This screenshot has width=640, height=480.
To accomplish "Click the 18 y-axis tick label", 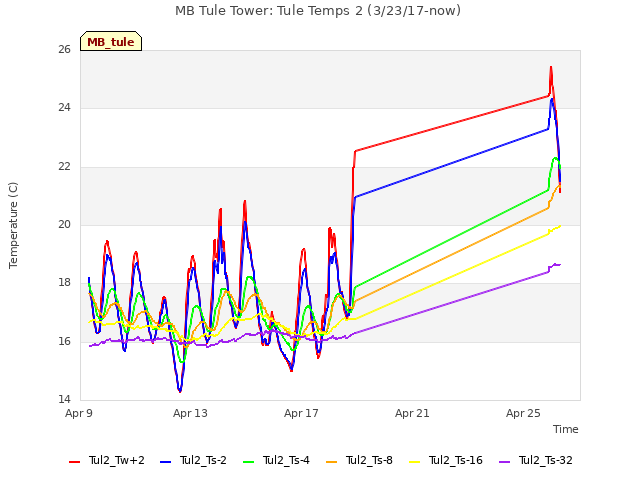I will [x=64, y=282].
